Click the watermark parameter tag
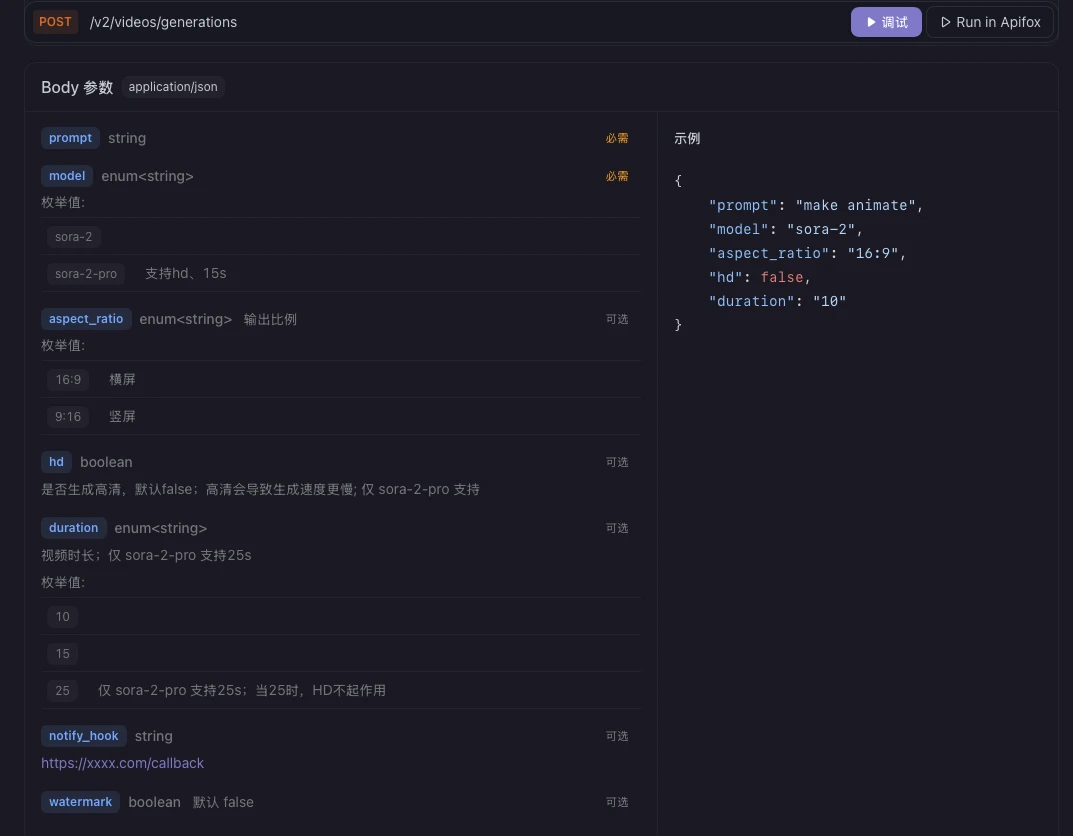 pyautogui.click(x=81, y=802)
